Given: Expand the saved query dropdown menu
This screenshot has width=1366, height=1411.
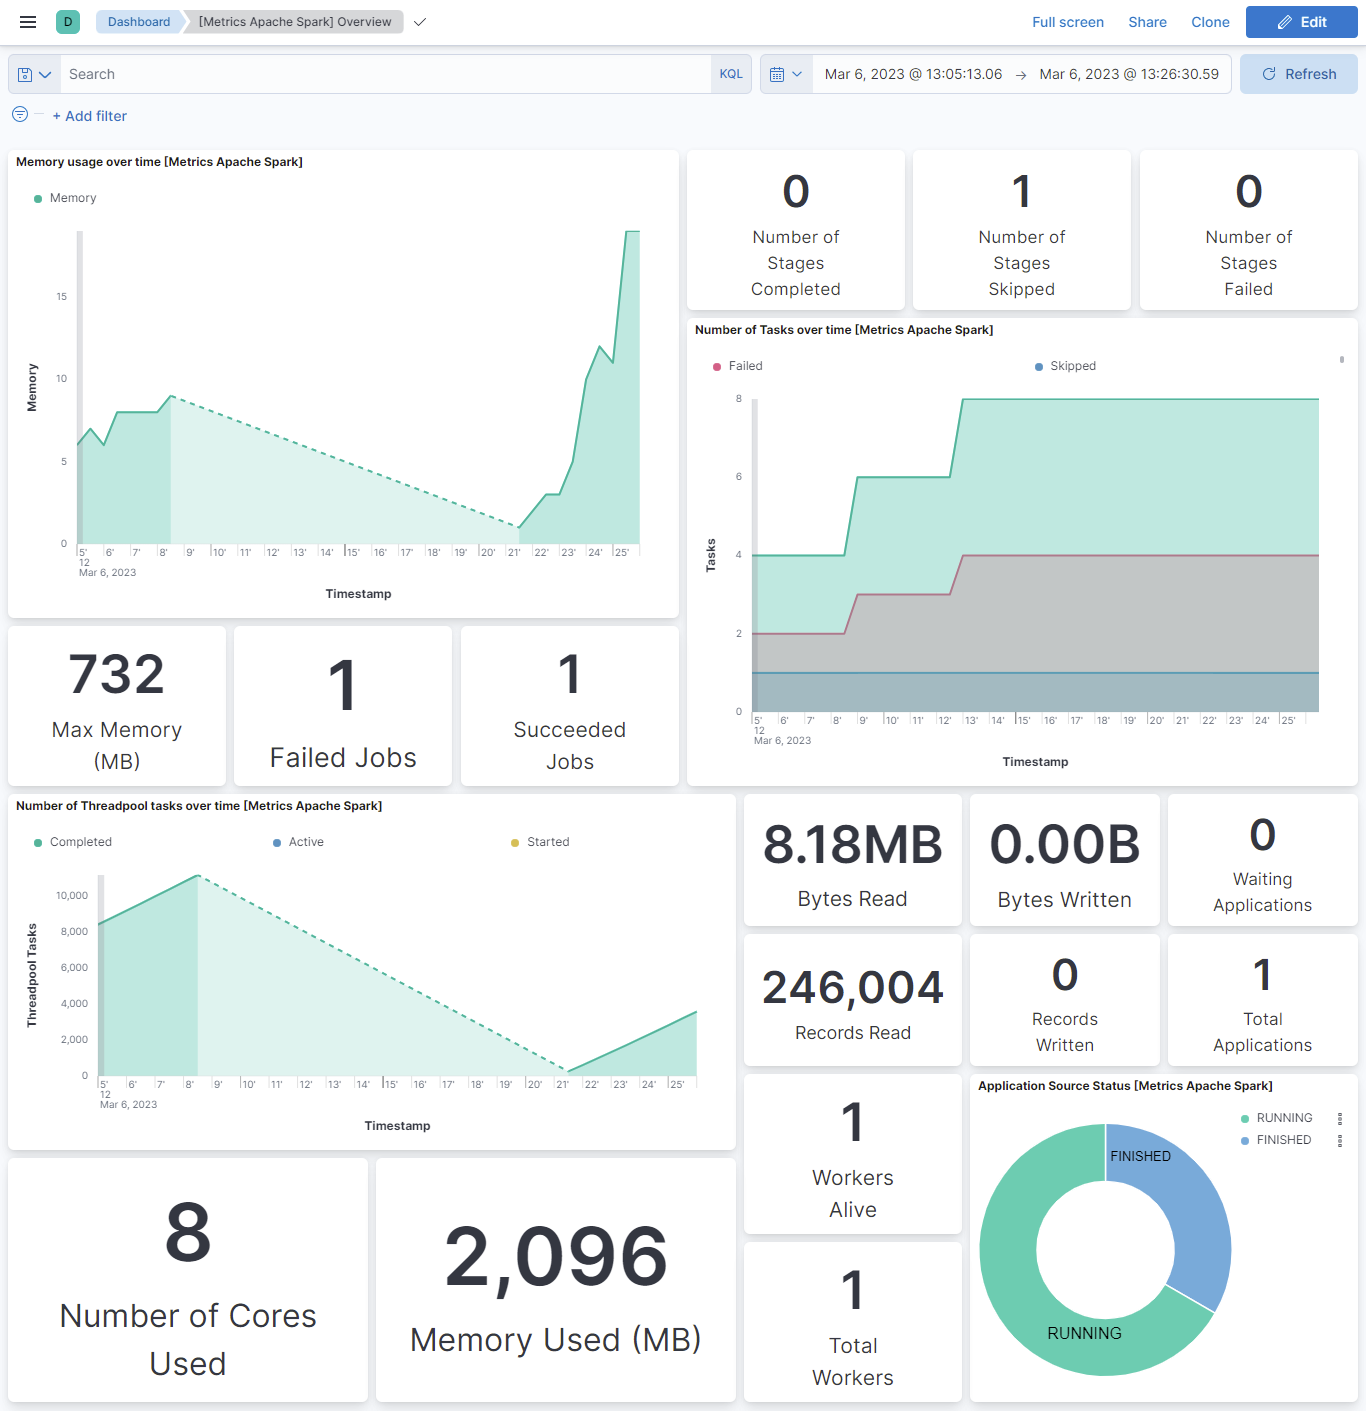Looking at the screenshot, I should 34,74.
